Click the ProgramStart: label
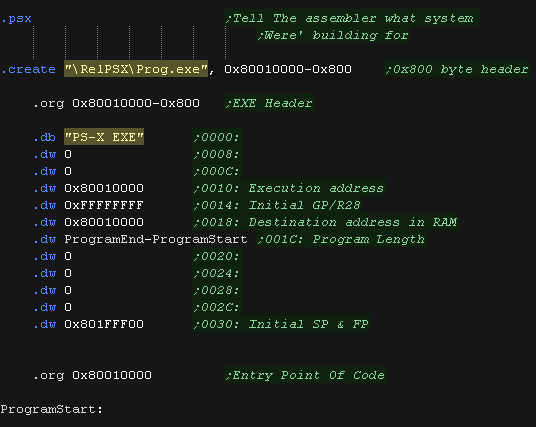The width and height of the screenshot is (536, 427). (x=51, y=409)
